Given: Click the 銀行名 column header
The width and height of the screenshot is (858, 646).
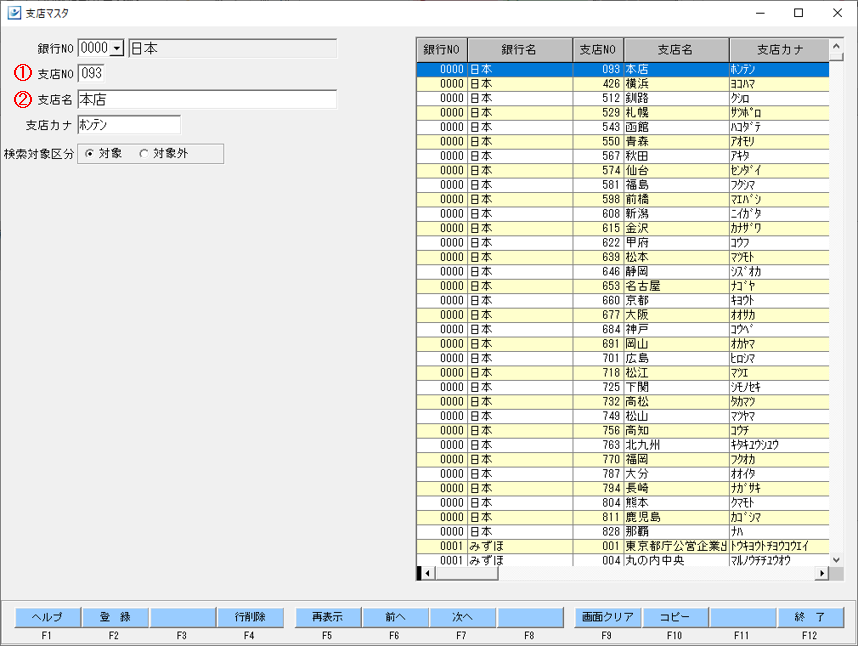Looking at the screenshot, I should (520, 50).
